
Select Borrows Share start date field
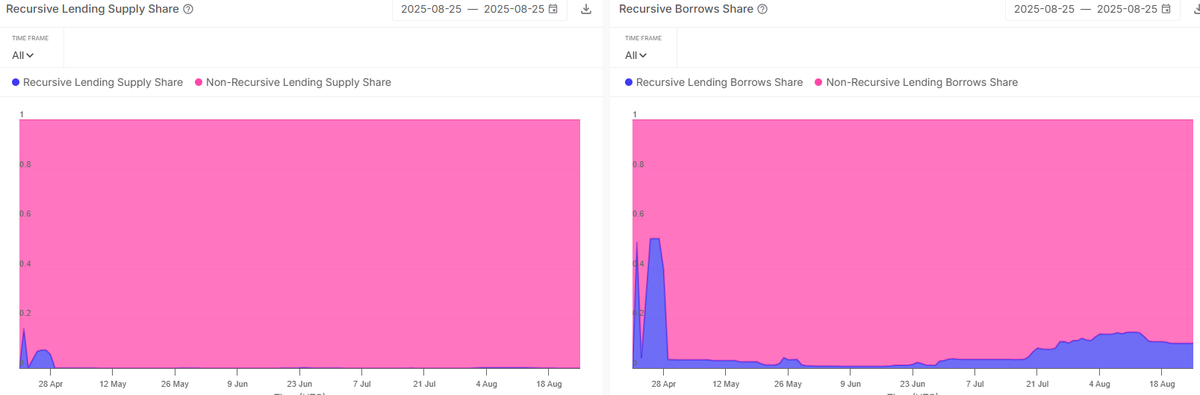[1044, 9]
